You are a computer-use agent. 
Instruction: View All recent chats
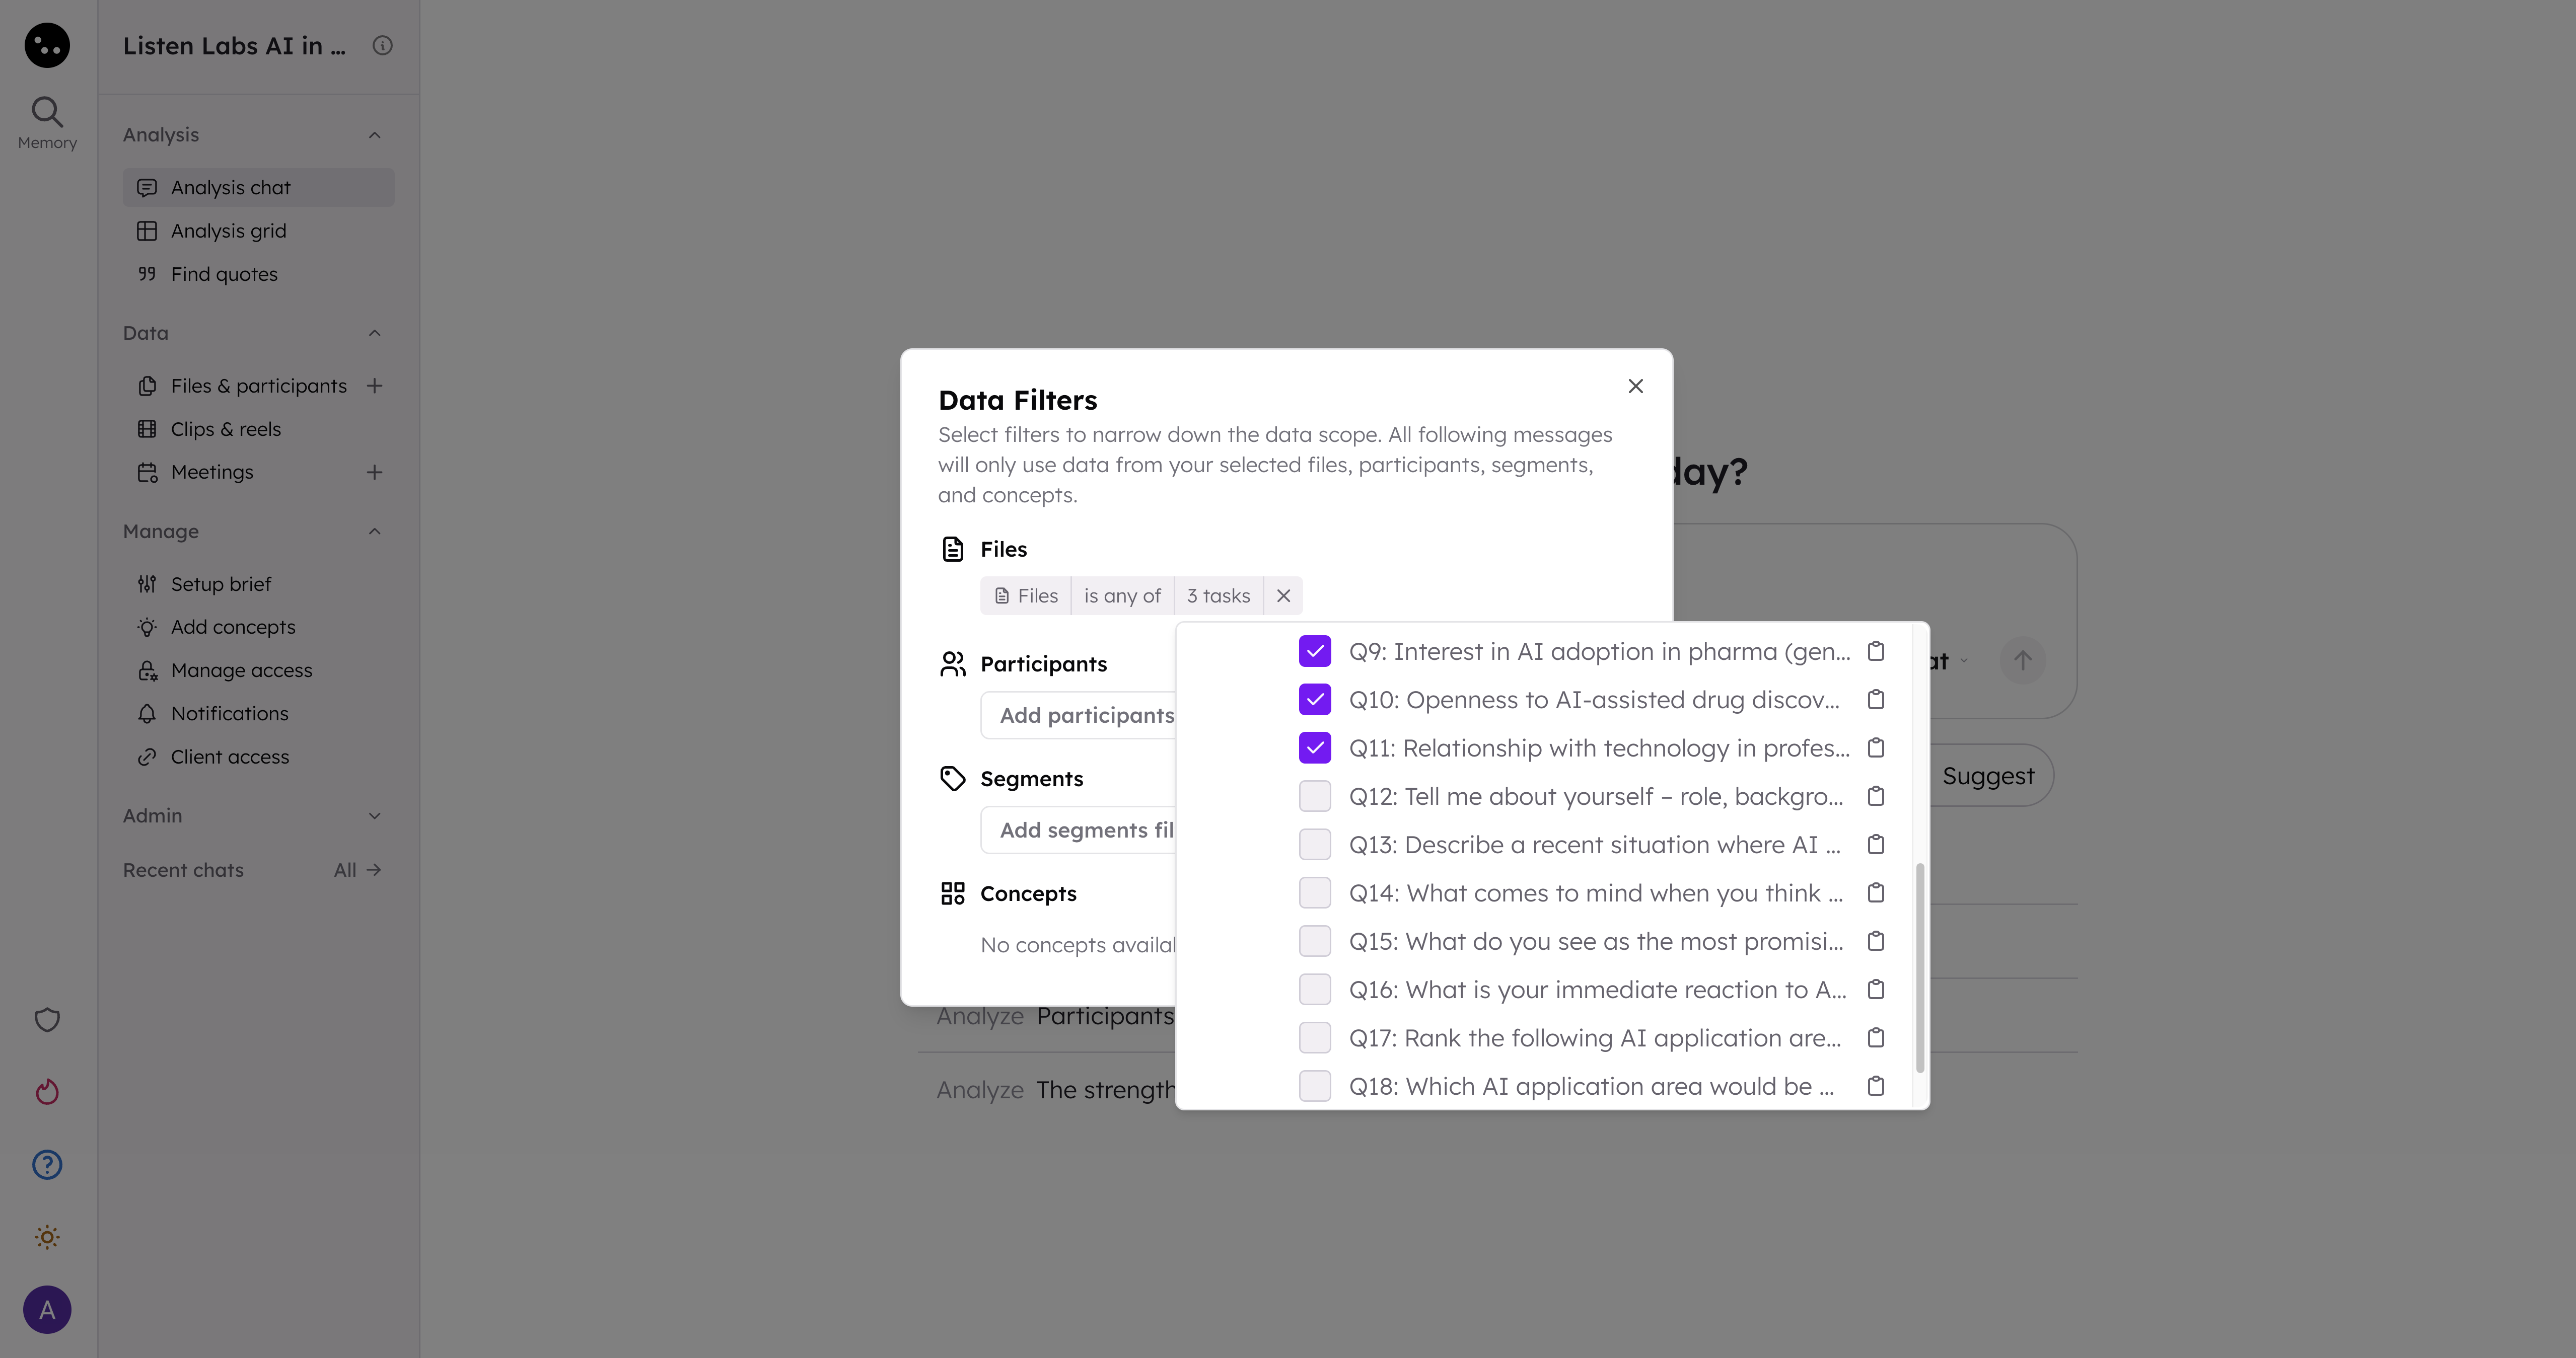pyautogui.click(x=358, y=870)
